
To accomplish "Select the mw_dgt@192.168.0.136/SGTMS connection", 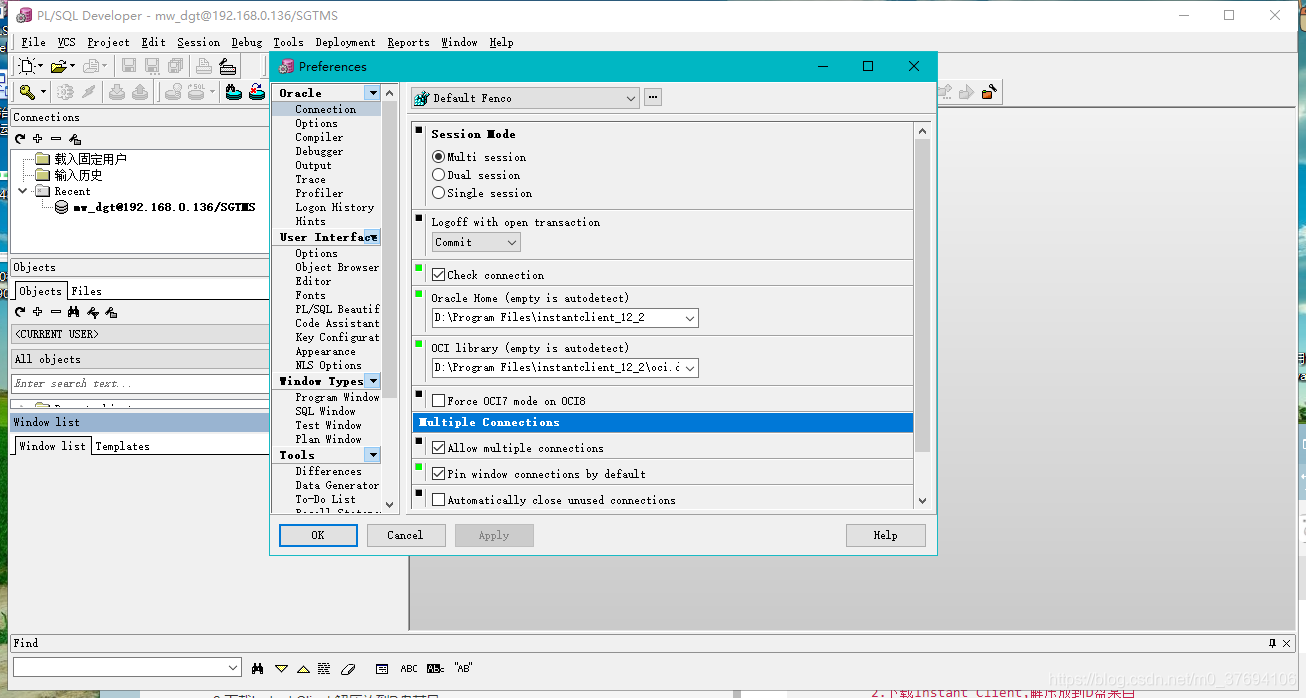I will pos(164,207).
